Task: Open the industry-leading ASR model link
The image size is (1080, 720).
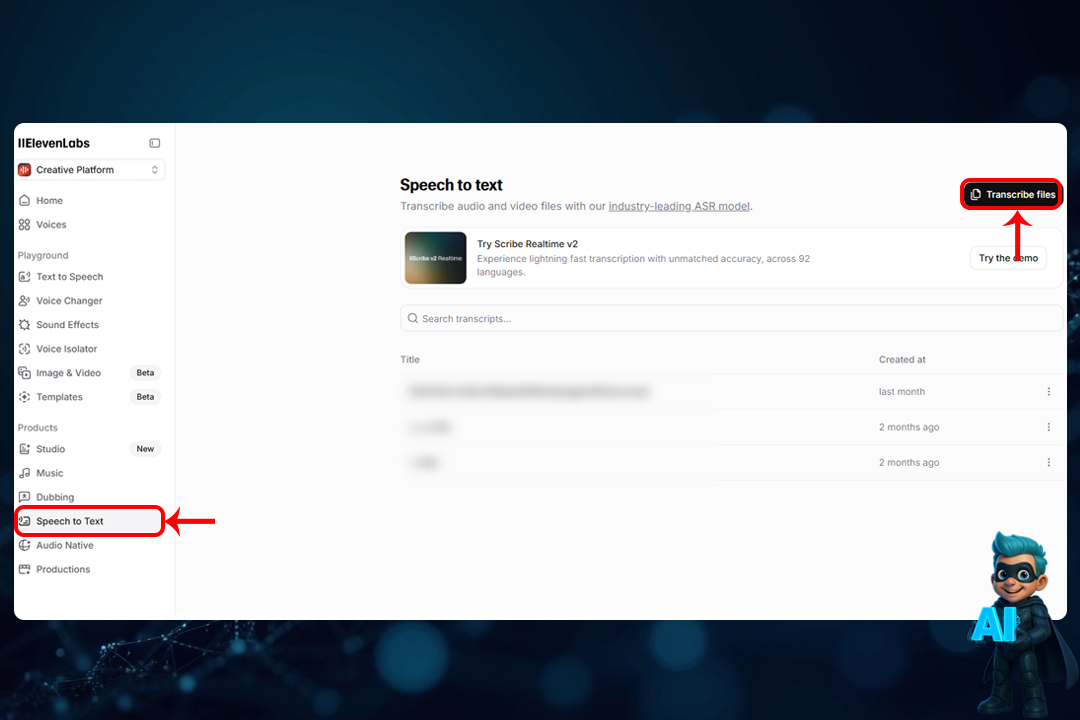Action: tap(679, 206)
